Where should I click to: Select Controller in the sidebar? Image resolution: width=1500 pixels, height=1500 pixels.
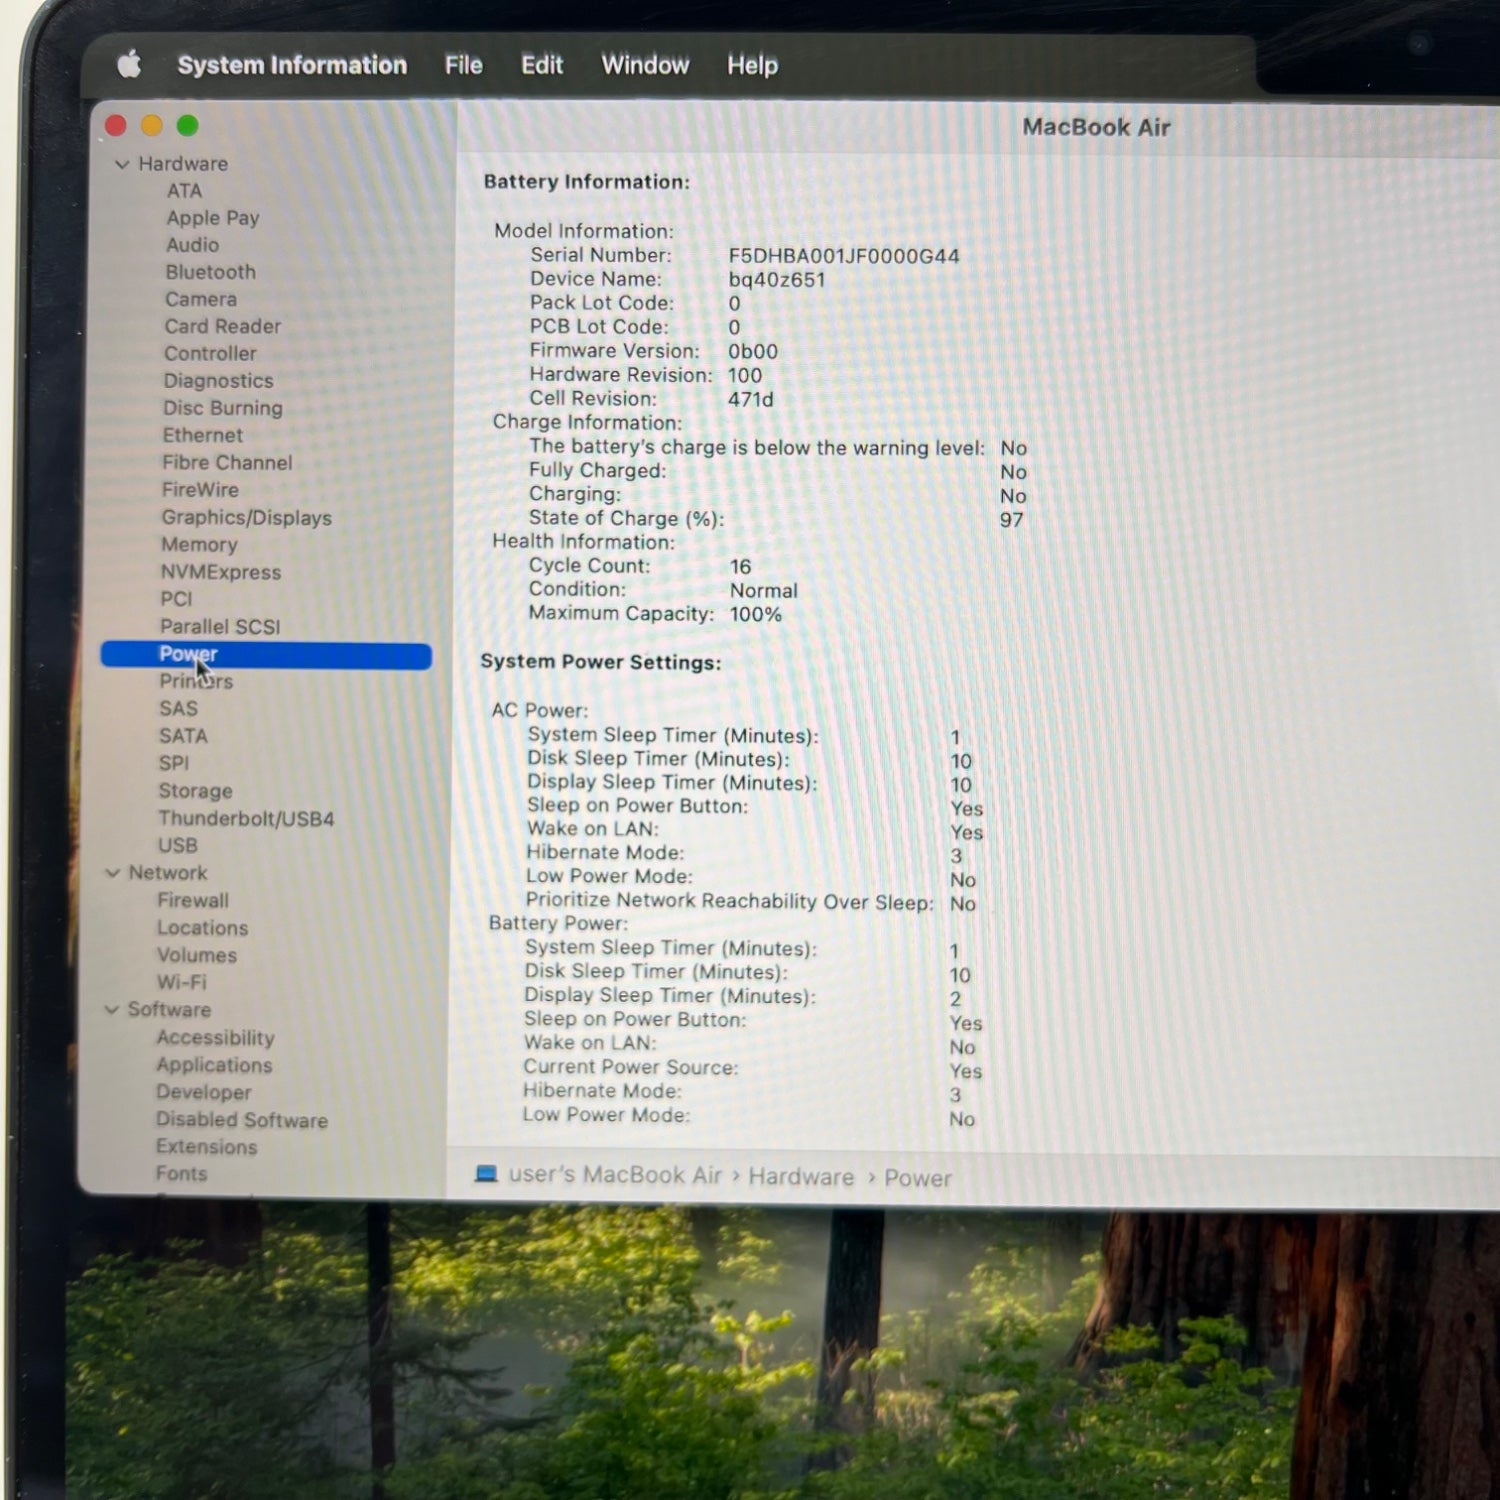pyautogui.click(x=210, y=353)
